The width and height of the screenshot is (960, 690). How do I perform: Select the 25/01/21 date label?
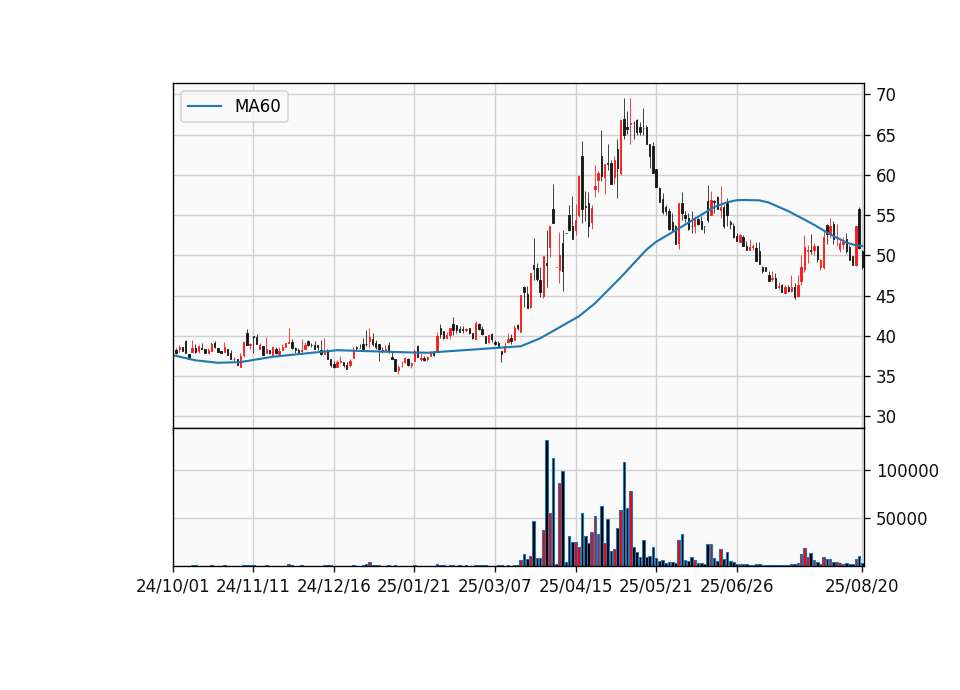[x=414, y=586]
